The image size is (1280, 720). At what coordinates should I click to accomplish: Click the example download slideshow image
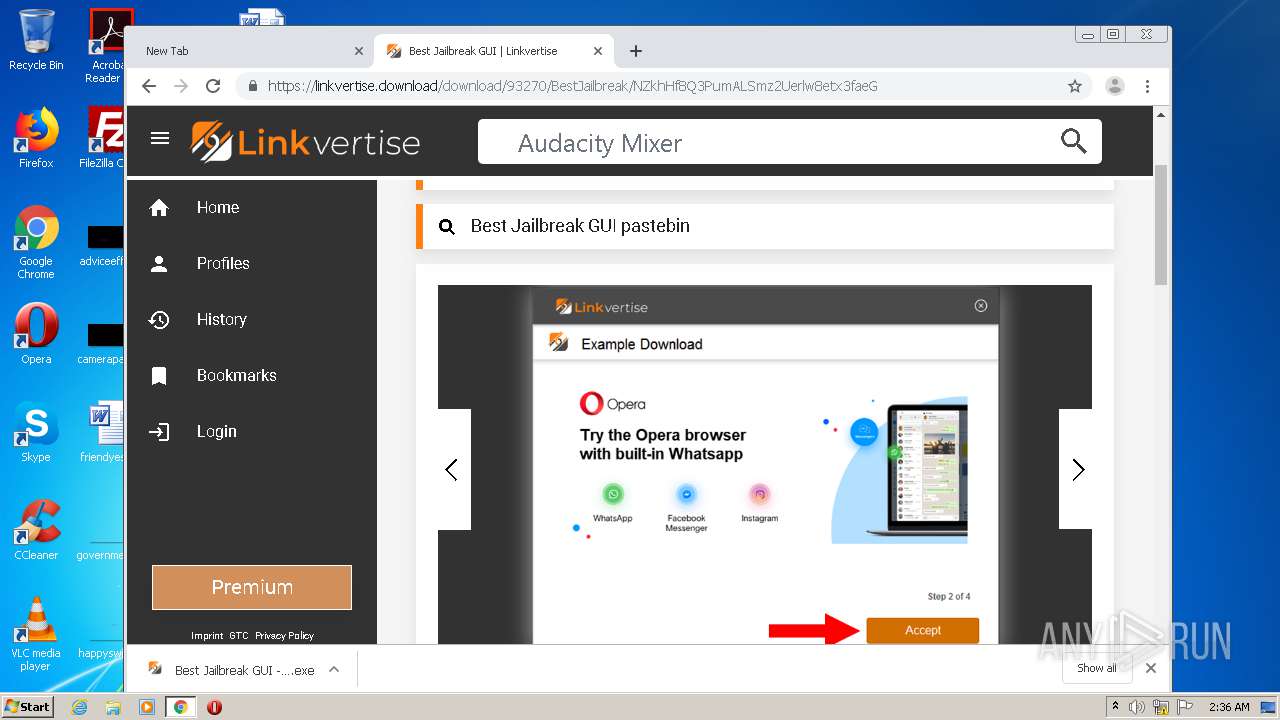coord(765,465)
